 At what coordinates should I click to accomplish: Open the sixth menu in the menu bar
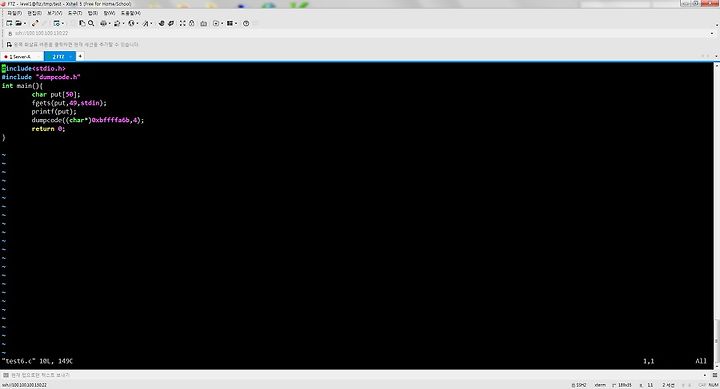(x=109, y=13)
